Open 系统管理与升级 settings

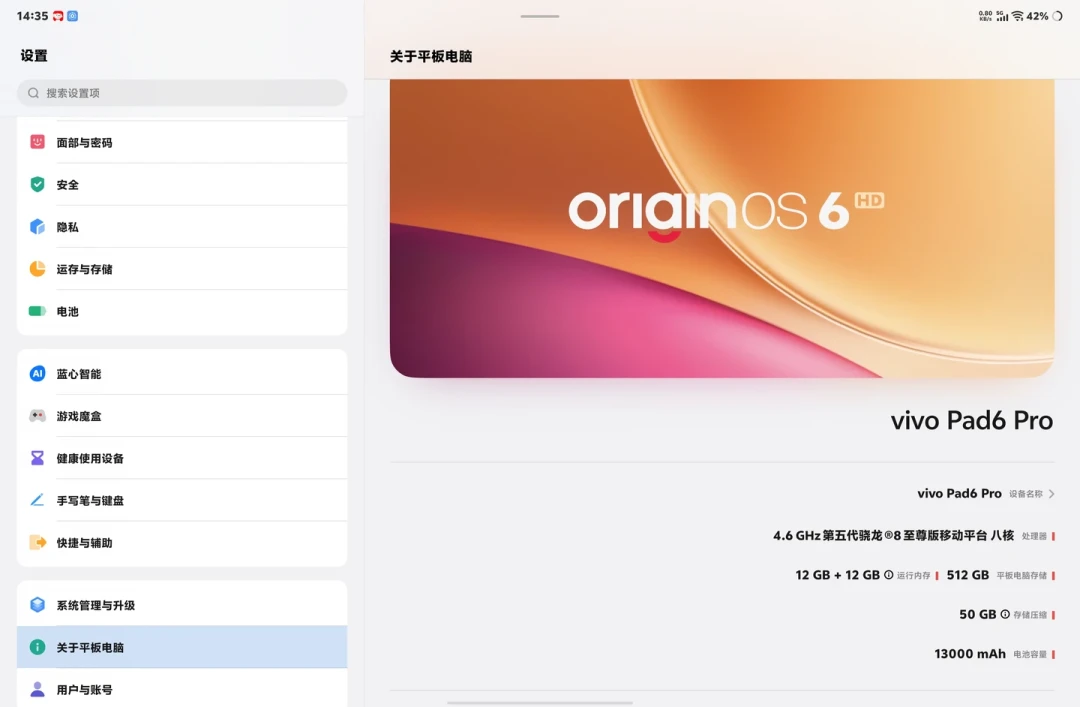pos(182,604)
